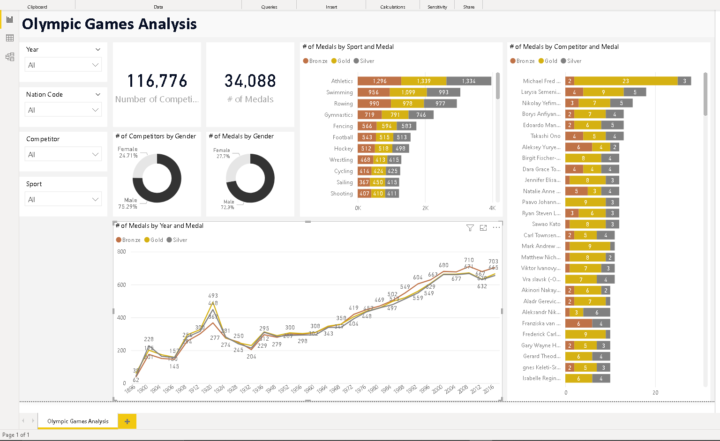This screenshot has width=720, height=441.
Task: Select the Rowing silver bar 977
Action: 440,104
